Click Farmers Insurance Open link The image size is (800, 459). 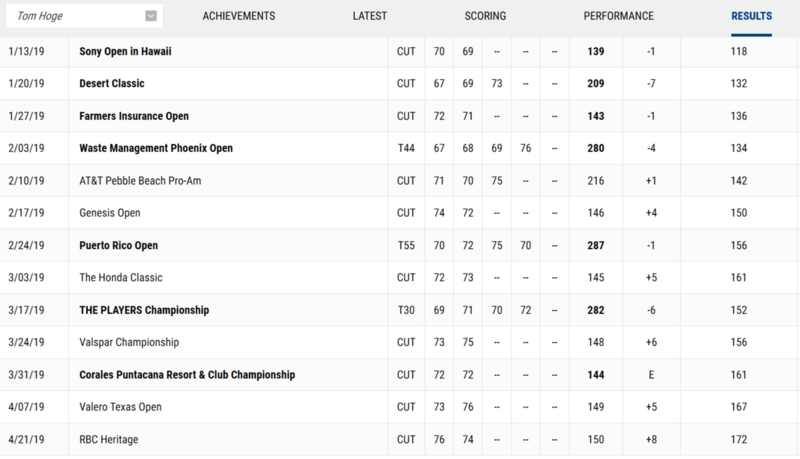133,116
